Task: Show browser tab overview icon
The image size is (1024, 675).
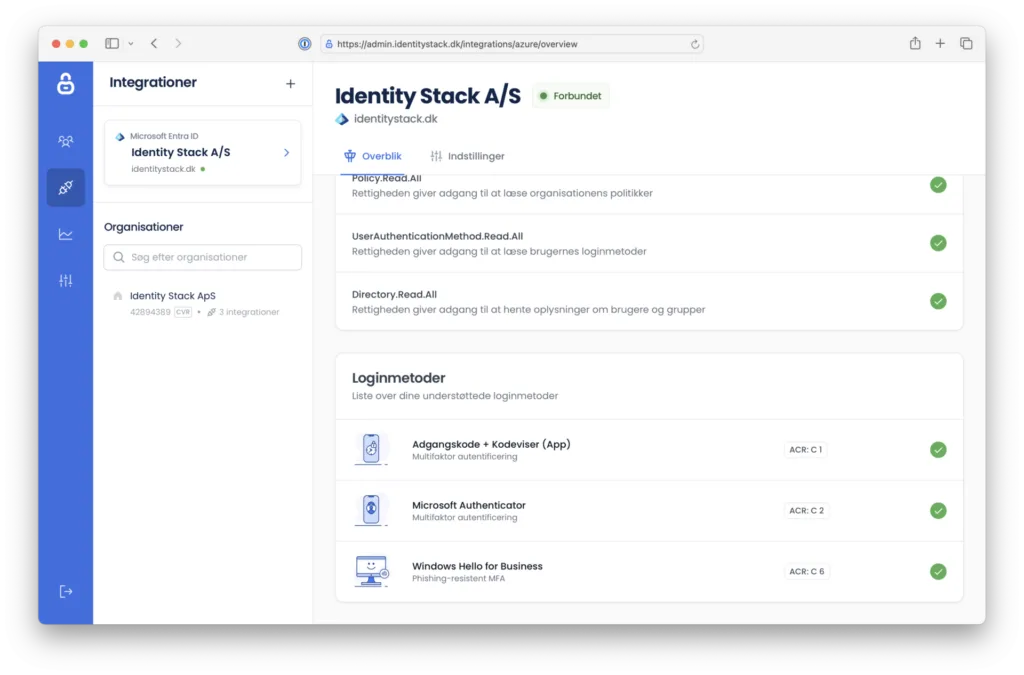Action: point(966,43)
